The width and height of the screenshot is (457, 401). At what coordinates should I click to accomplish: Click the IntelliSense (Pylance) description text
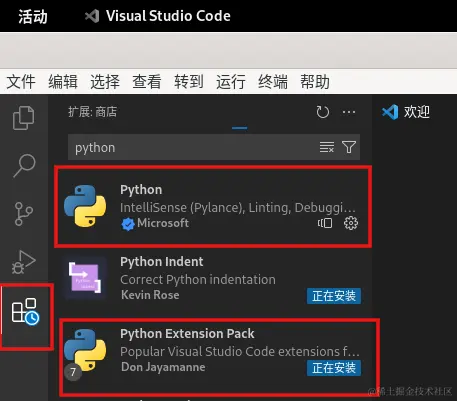(238, 208)
